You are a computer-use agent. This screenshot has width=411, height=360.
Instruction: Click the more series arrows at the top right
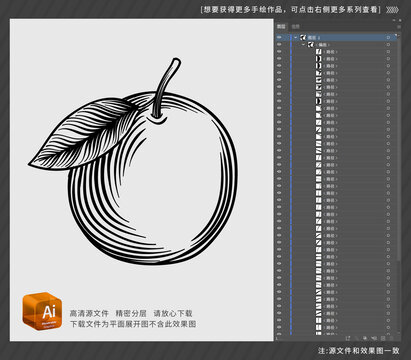(x=392, y=10)
